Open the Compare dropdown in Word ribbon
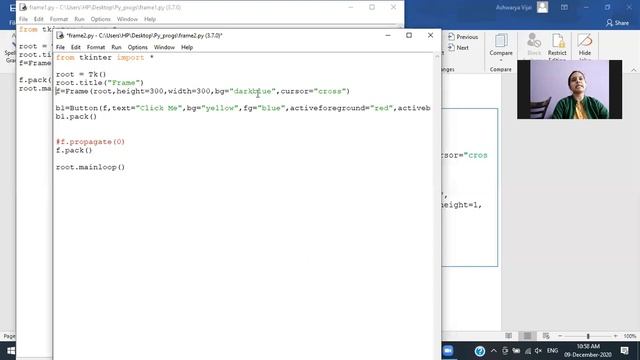Image resolution: width=640 pixels, height=360 pixels. pyautogui.click(x=501, y=47)
